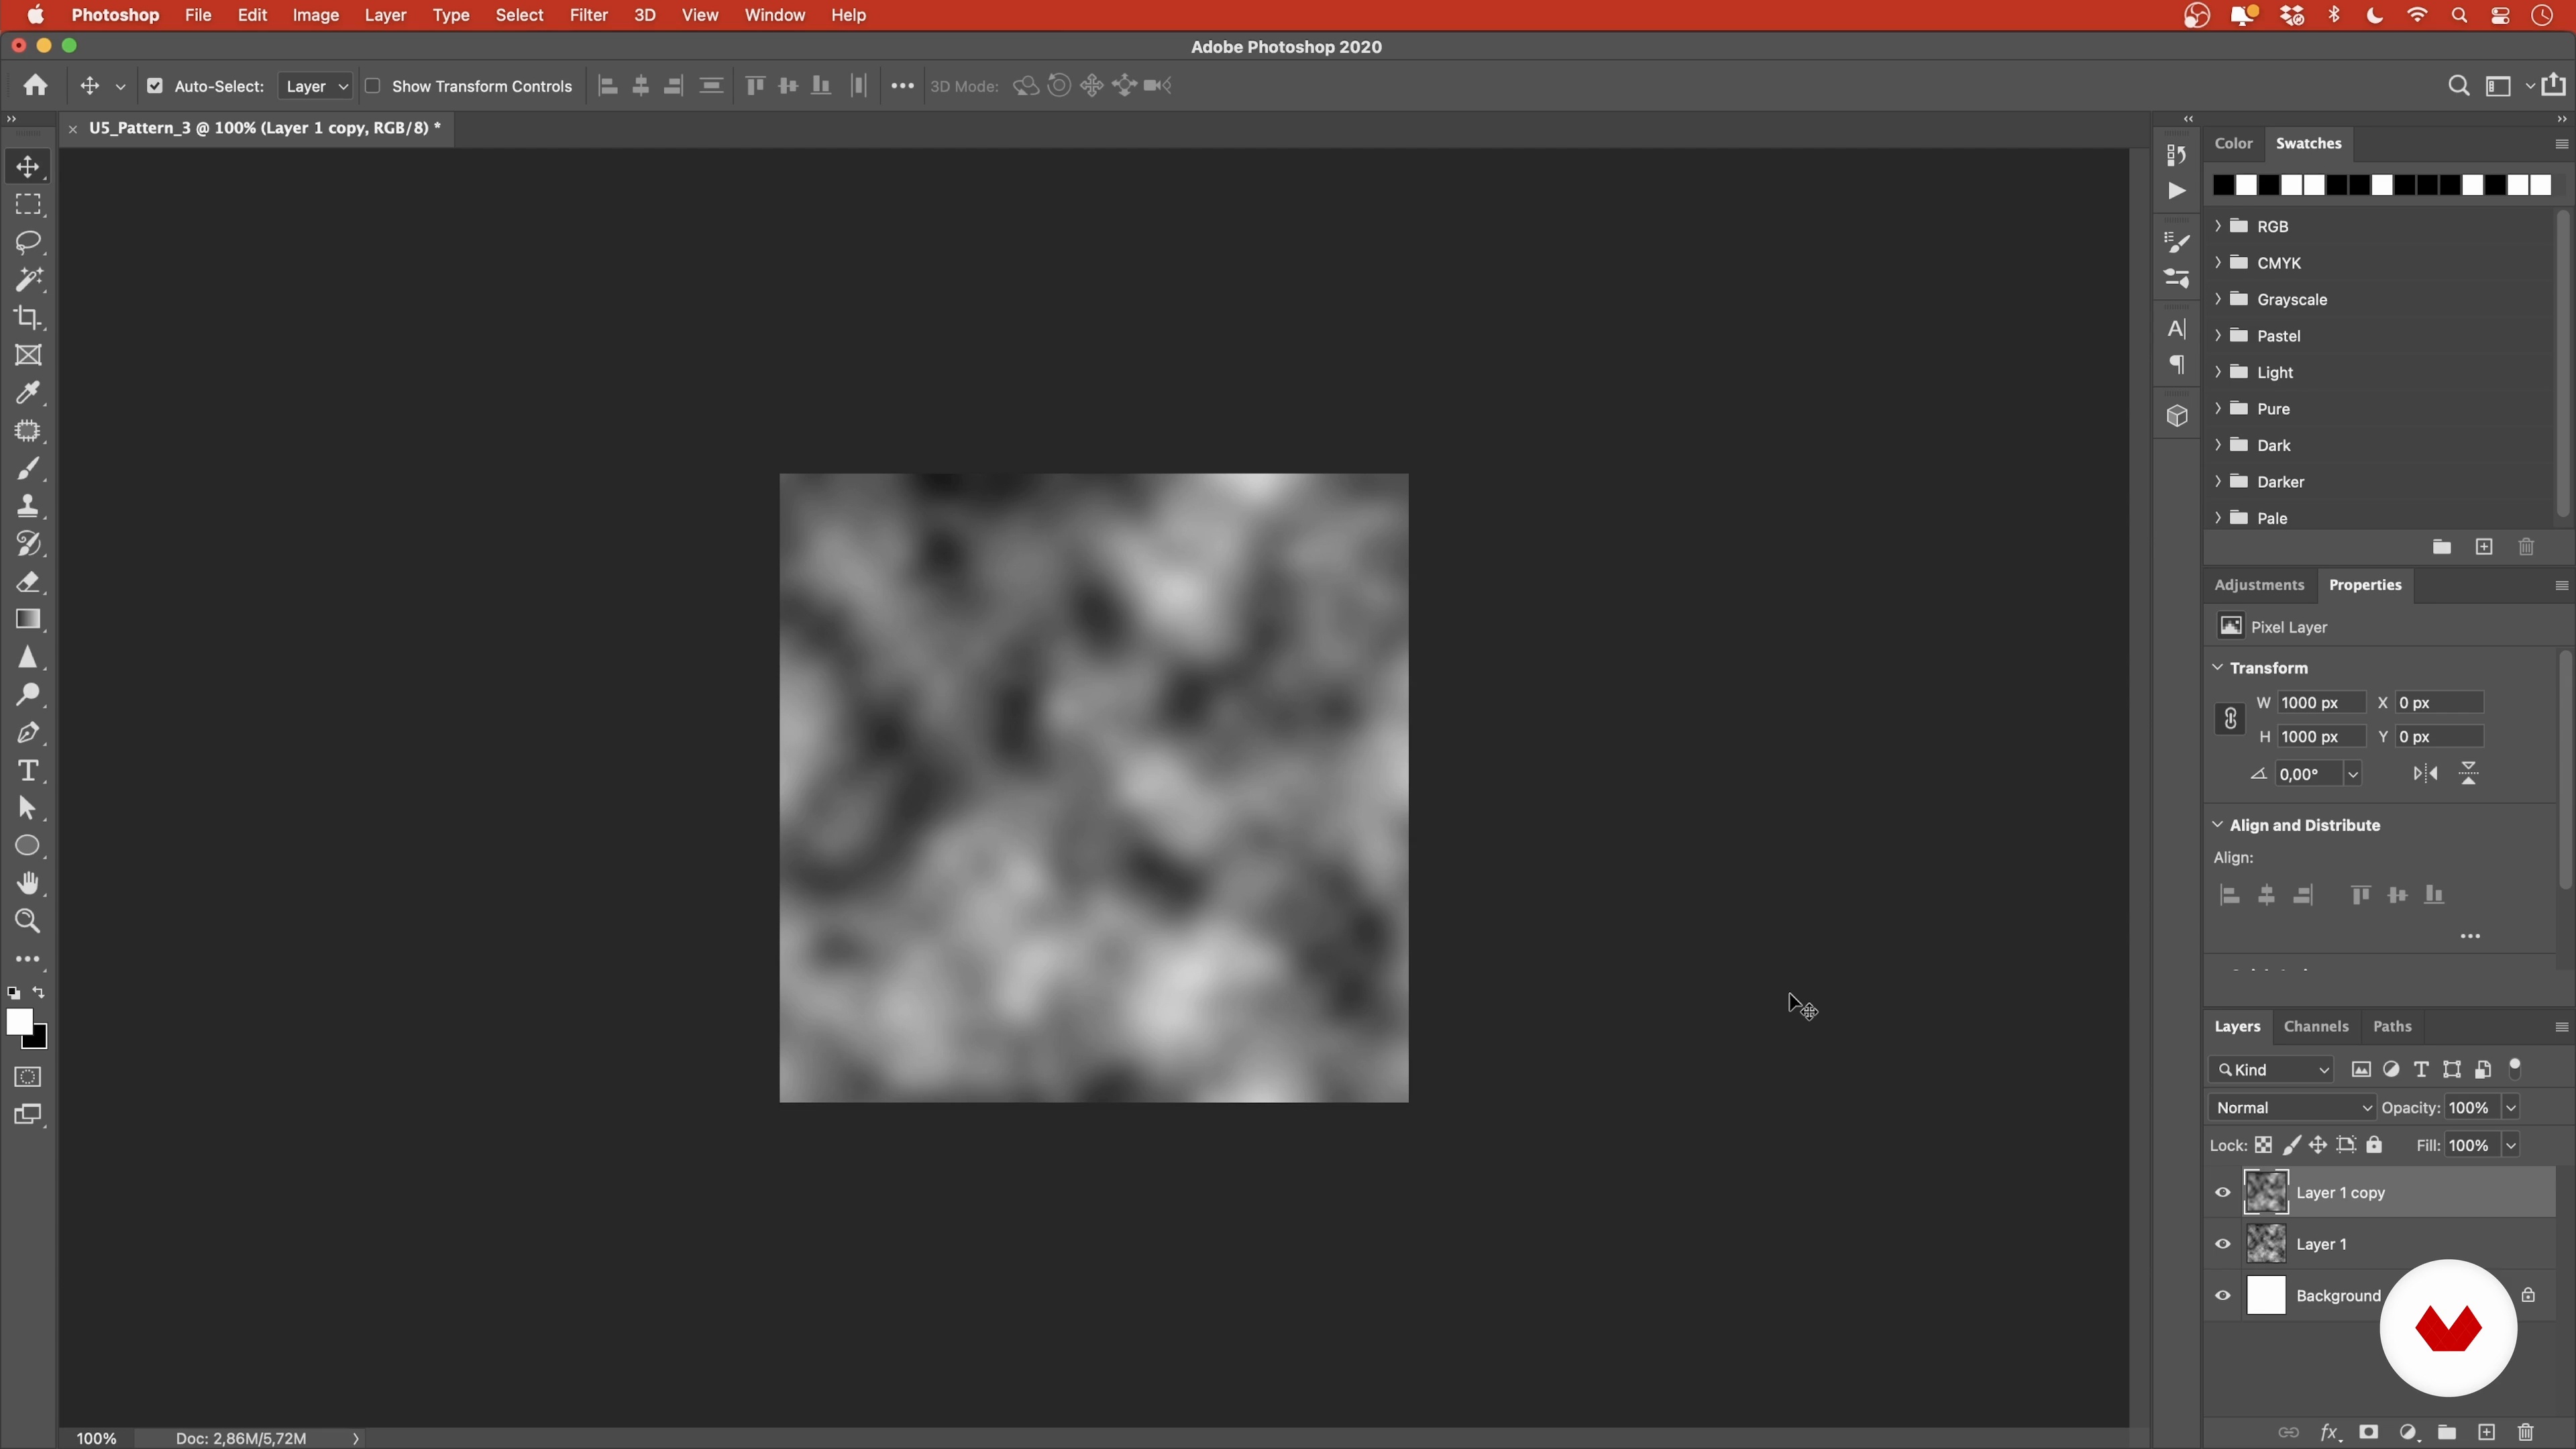
Task: Pick the first black recent swatch
Action: pos(2223,185)
